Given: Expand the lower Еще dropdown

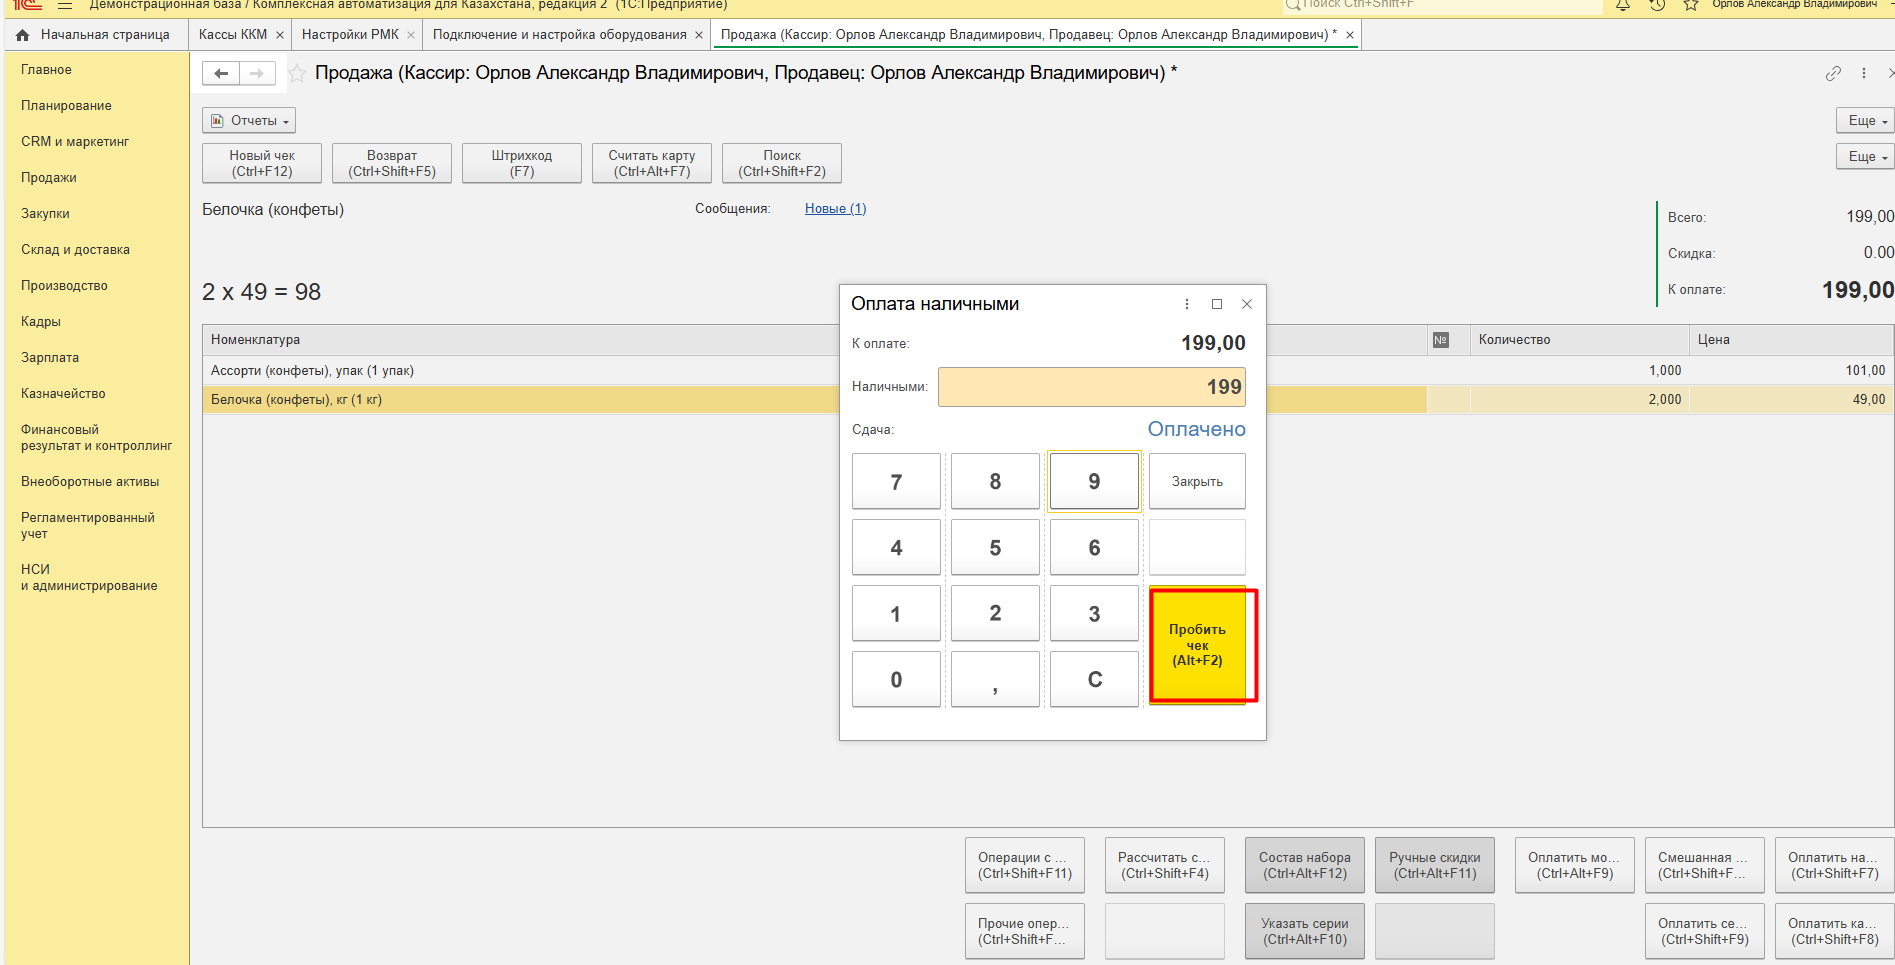Looking at the screenshot, I should click(1866, 157).
